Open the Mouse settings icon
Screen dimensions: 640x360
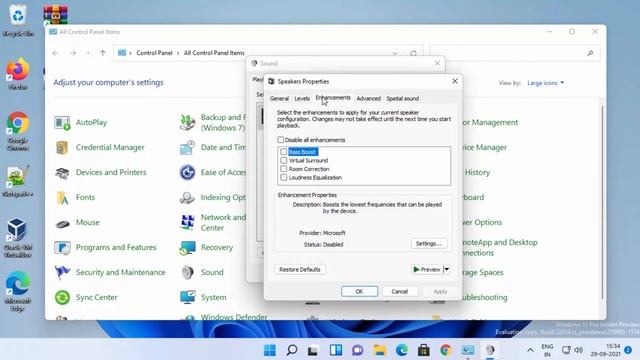[x=62, y=223]
